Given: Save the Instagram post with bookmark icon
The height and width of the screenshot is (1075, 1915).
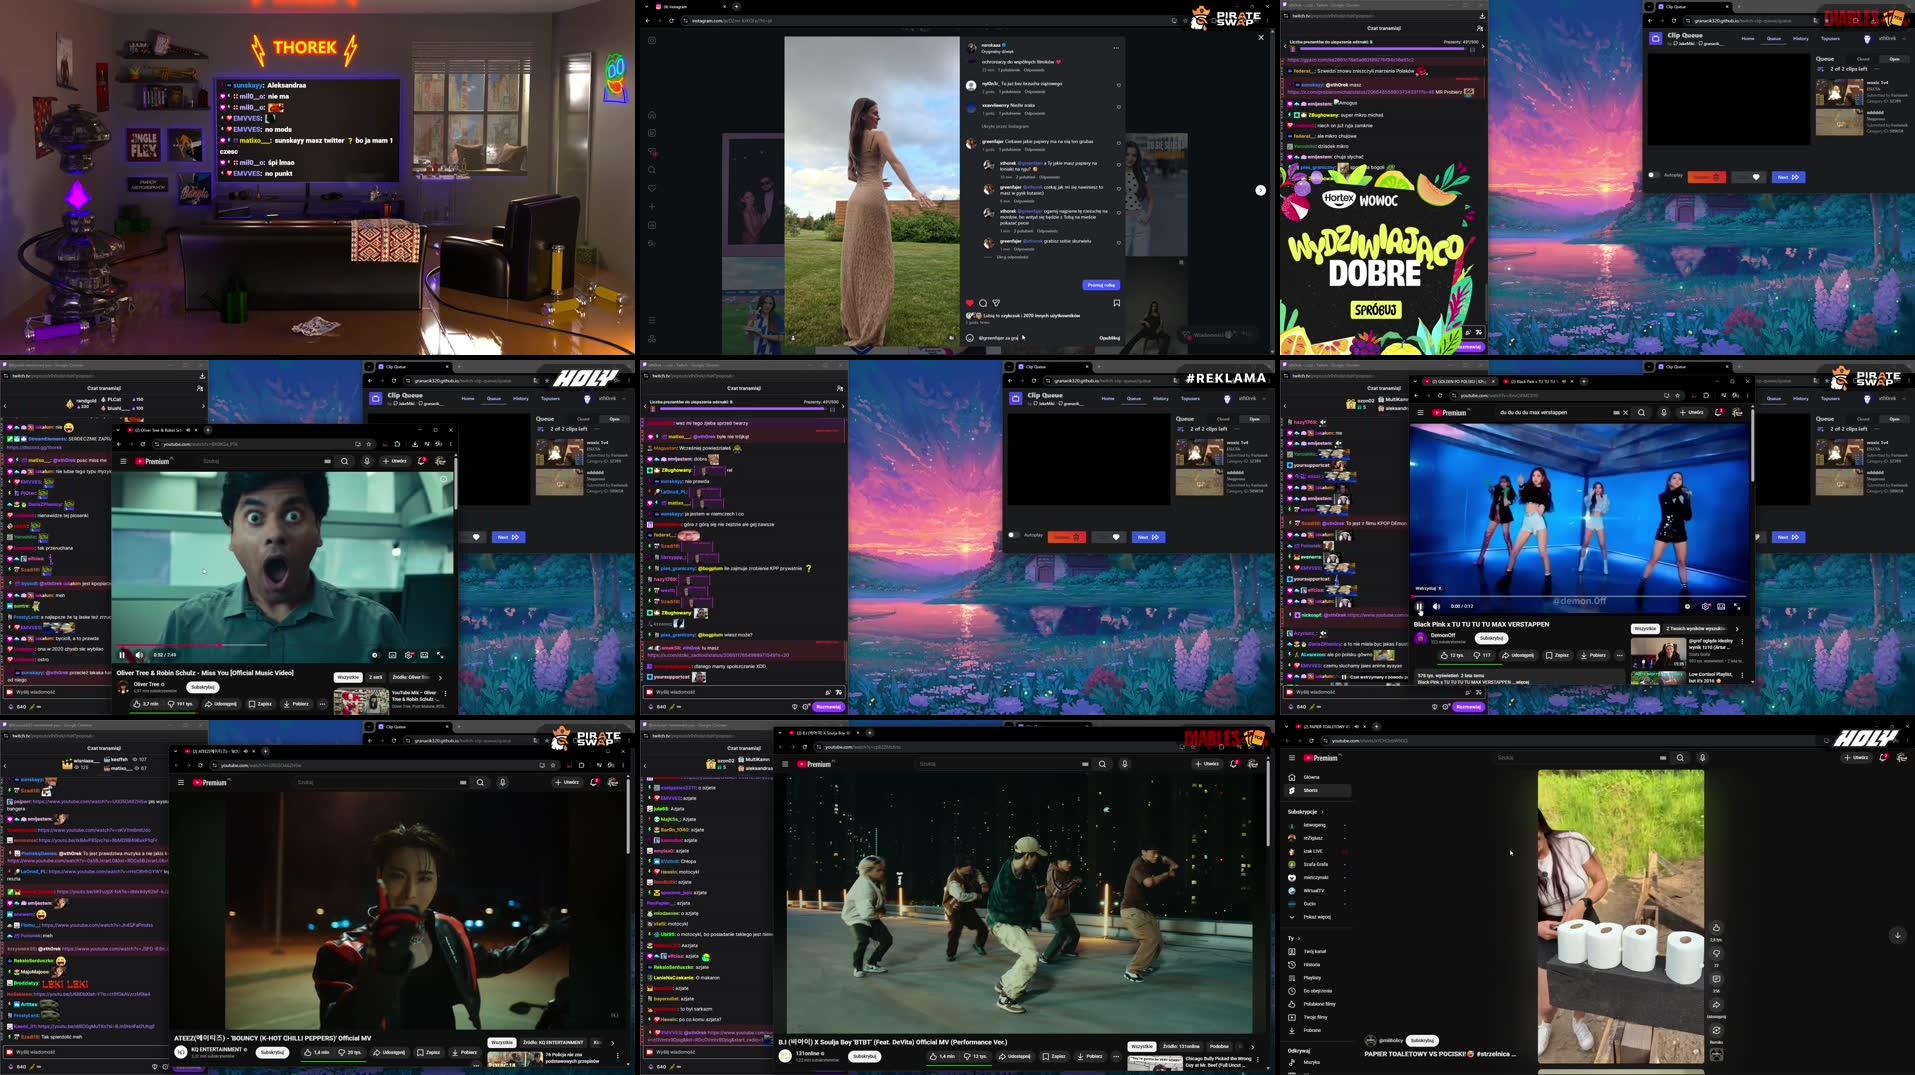Looking at the screenshot, I should (1116, 303).
